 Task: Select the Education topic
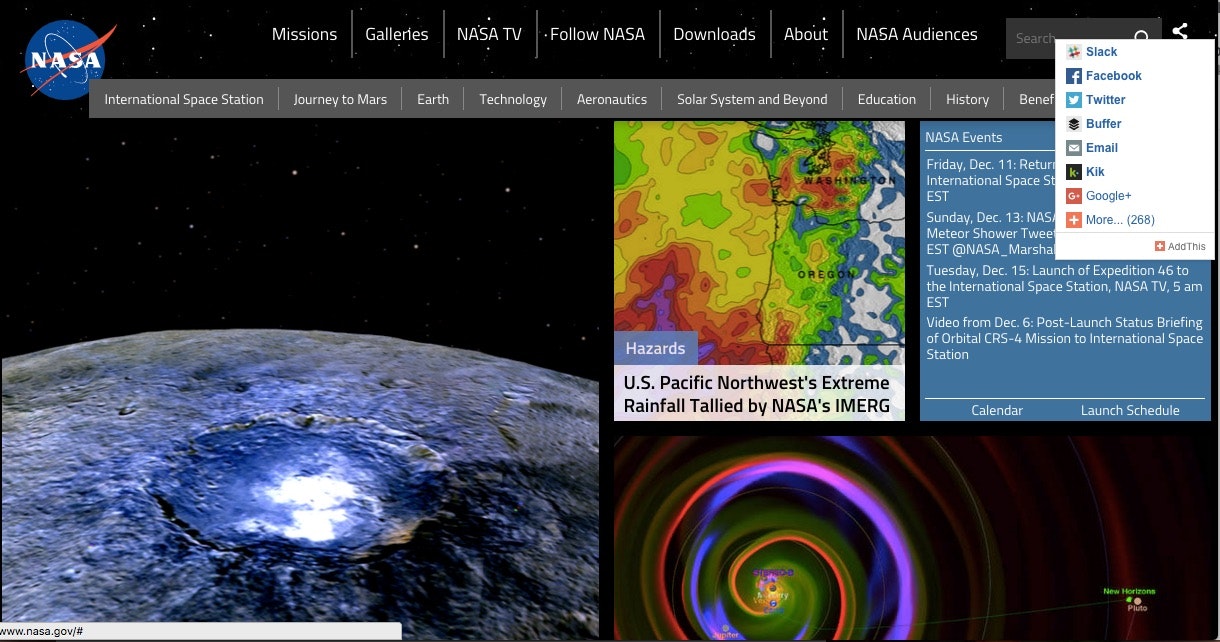887,99
